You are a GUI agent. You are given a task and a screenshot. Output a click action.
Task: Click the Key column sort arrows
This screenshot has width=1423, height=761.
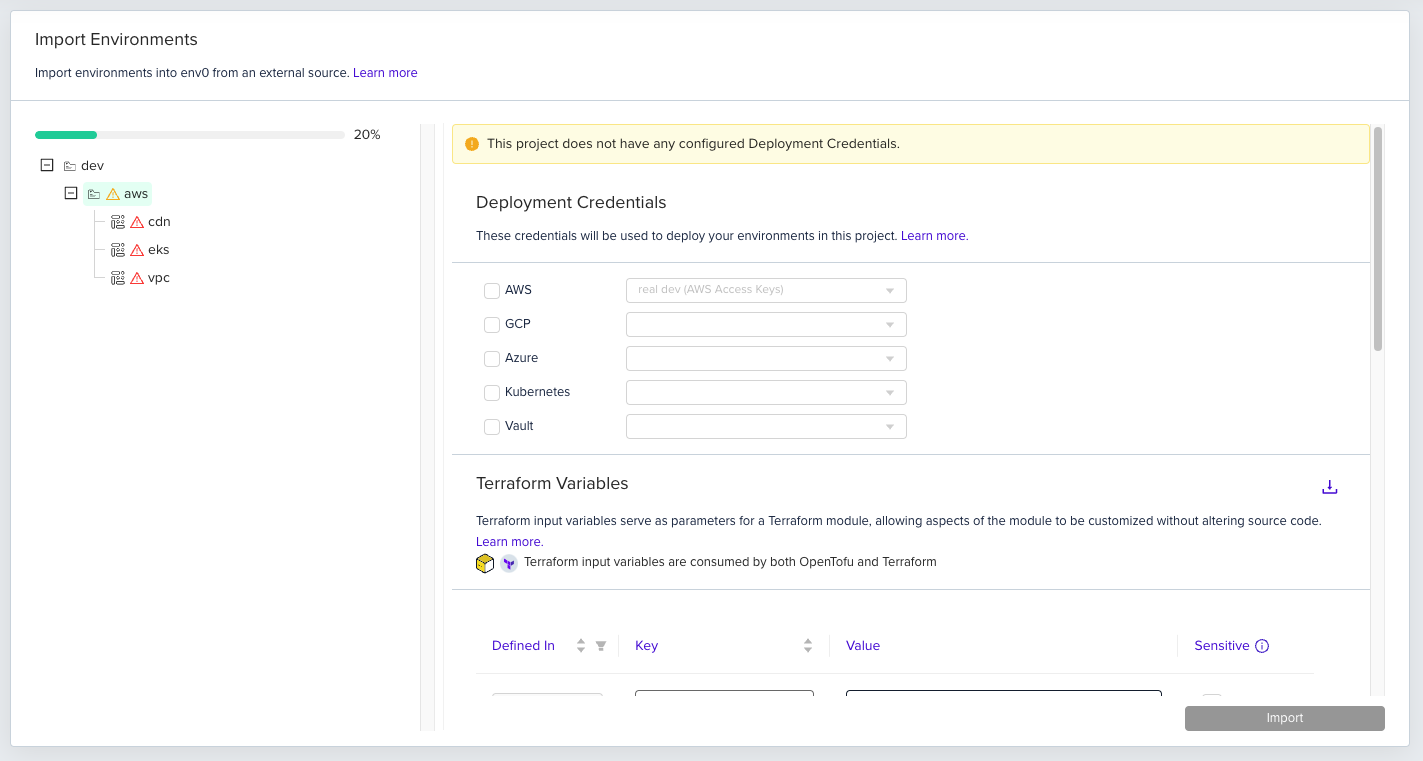click(808, 646)
